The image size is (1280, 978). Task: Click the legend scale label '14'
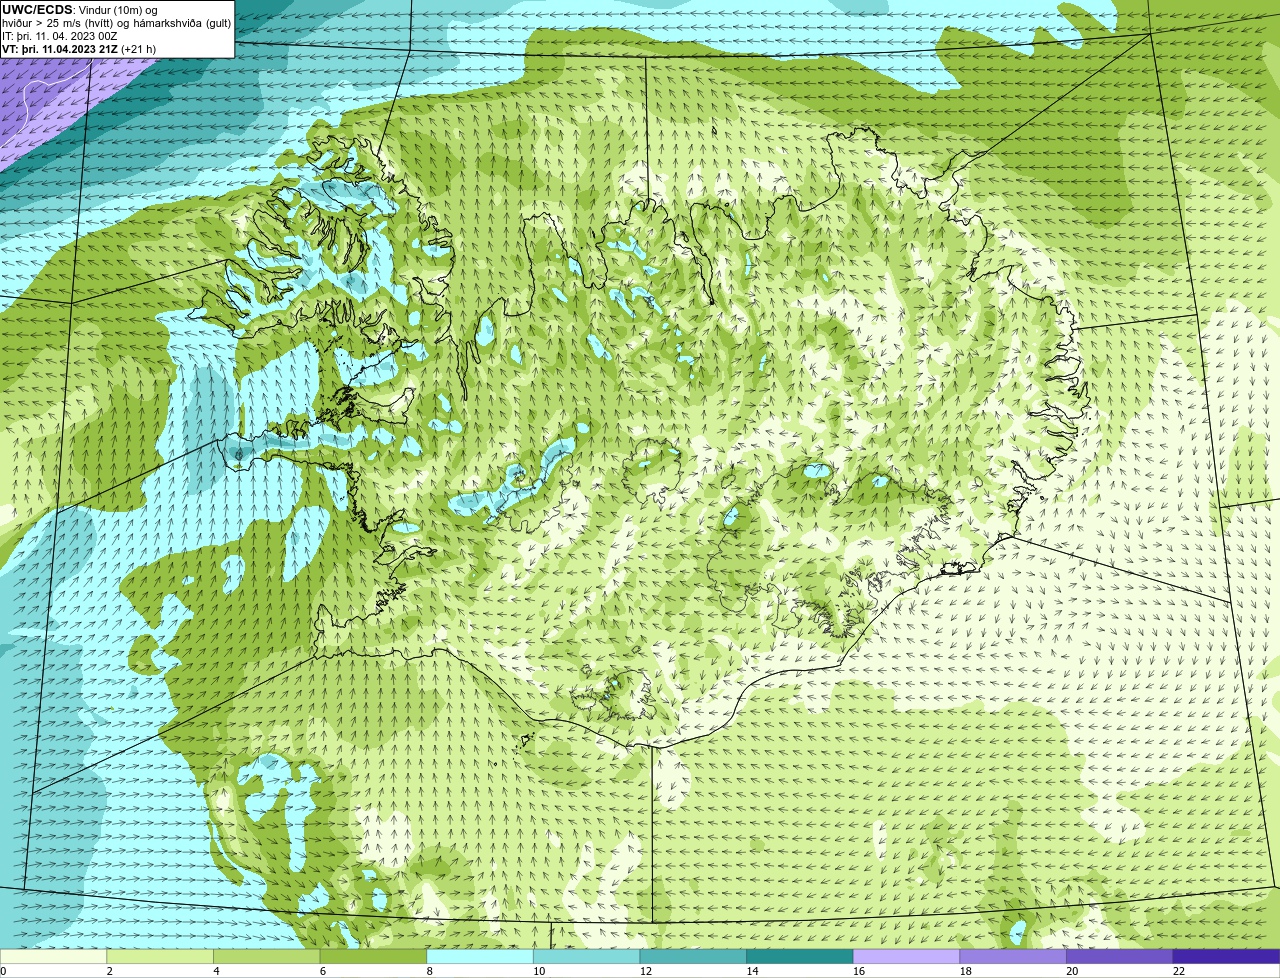752,971
